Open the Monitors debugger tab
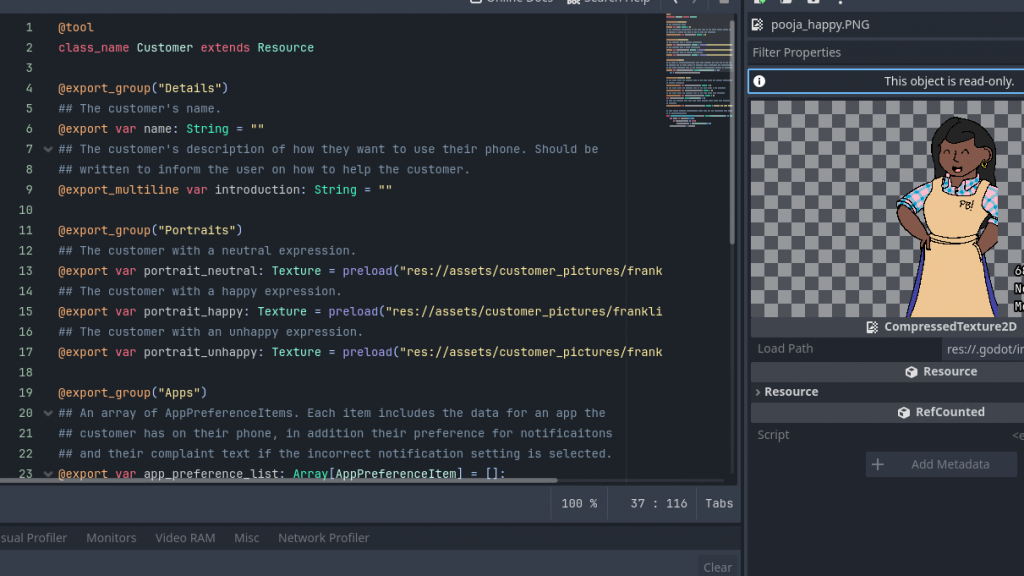 [x=111, y=538]
